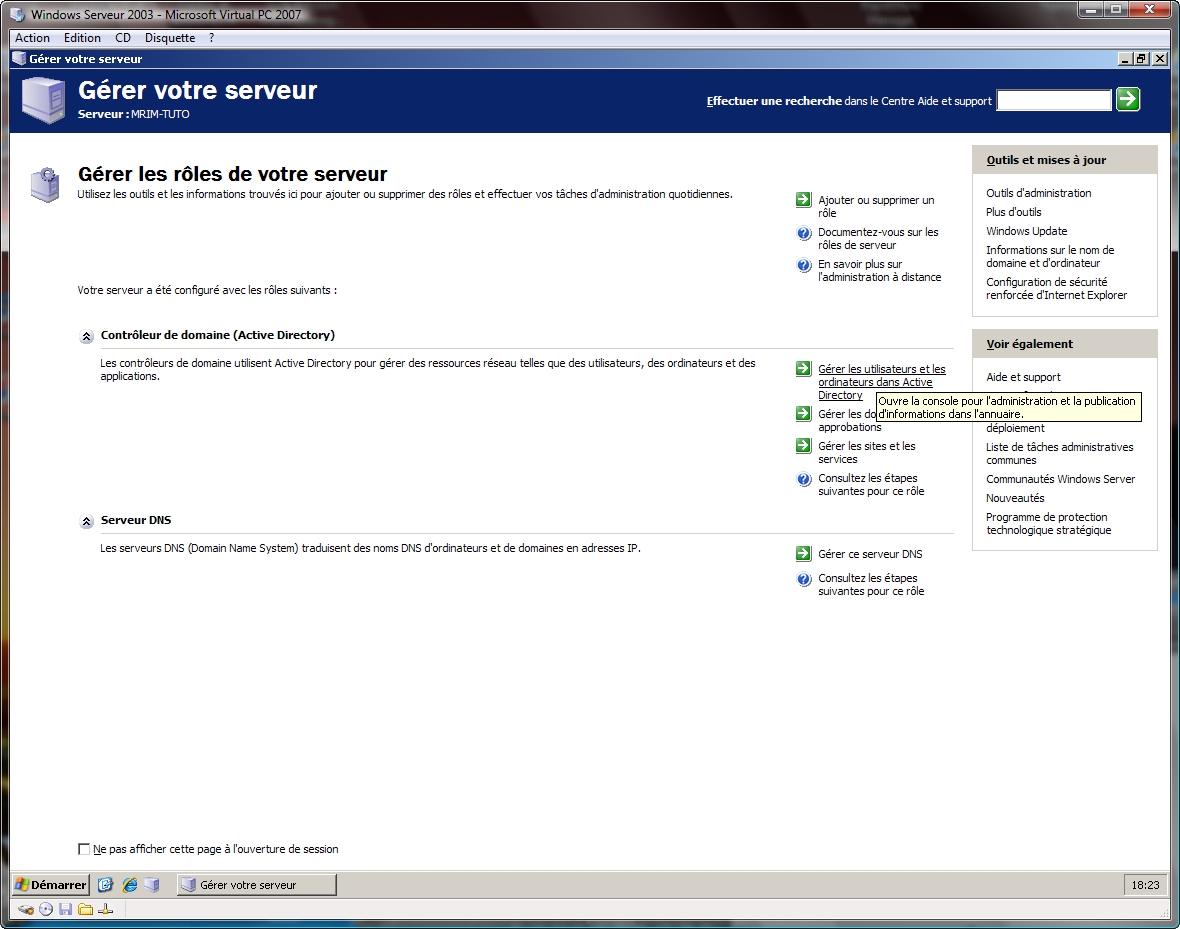1180x929 pixels.
Task: Click Gérer les sites et les services link
Action: [867, 452]
